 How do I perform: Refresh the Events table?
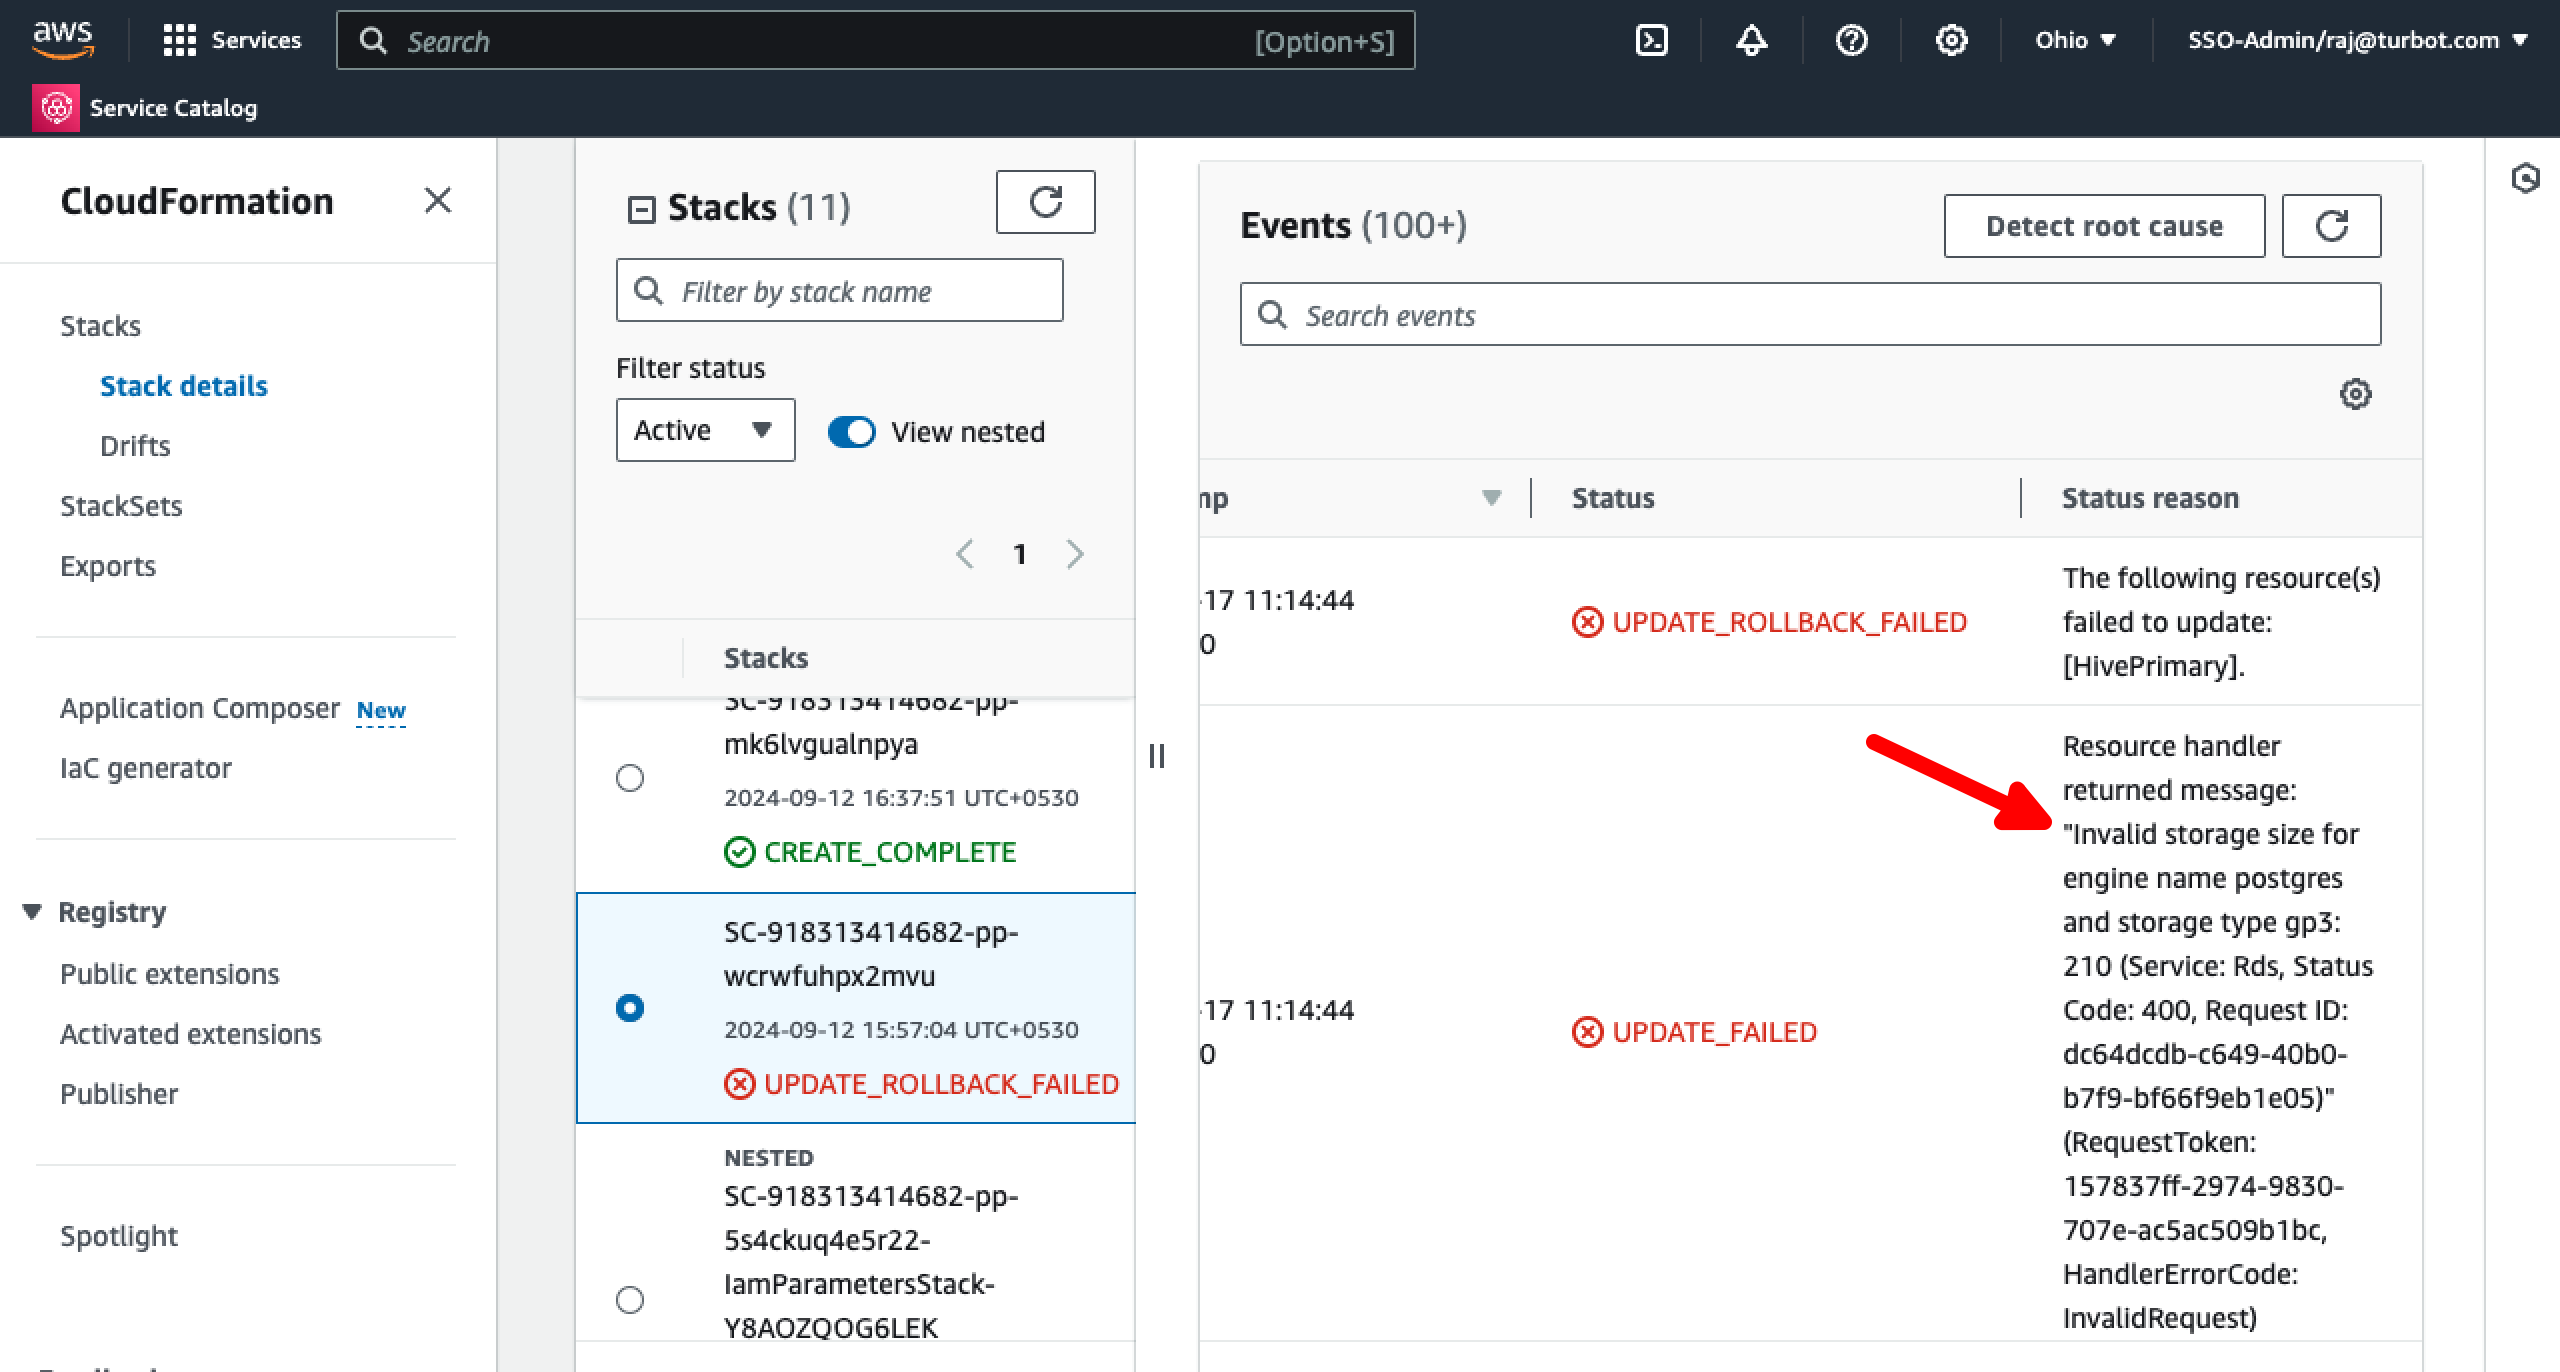tap(2331, 226)
